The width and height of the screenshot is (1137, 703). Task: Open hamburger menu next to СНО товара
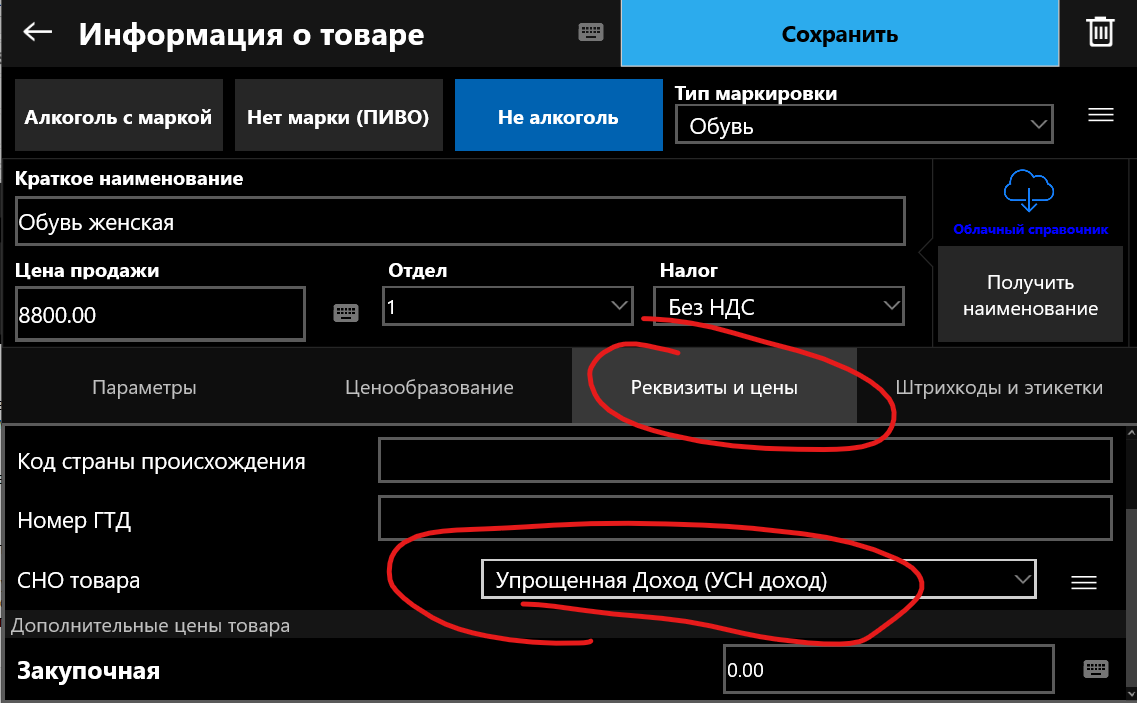[x=1084, y=582]
